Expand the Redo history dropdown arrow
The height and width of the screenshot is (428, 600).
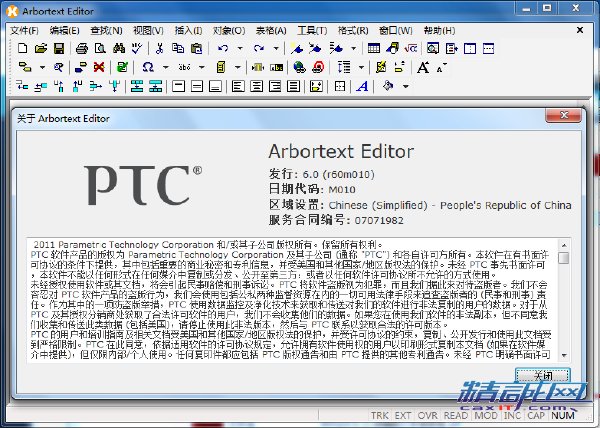276,49
